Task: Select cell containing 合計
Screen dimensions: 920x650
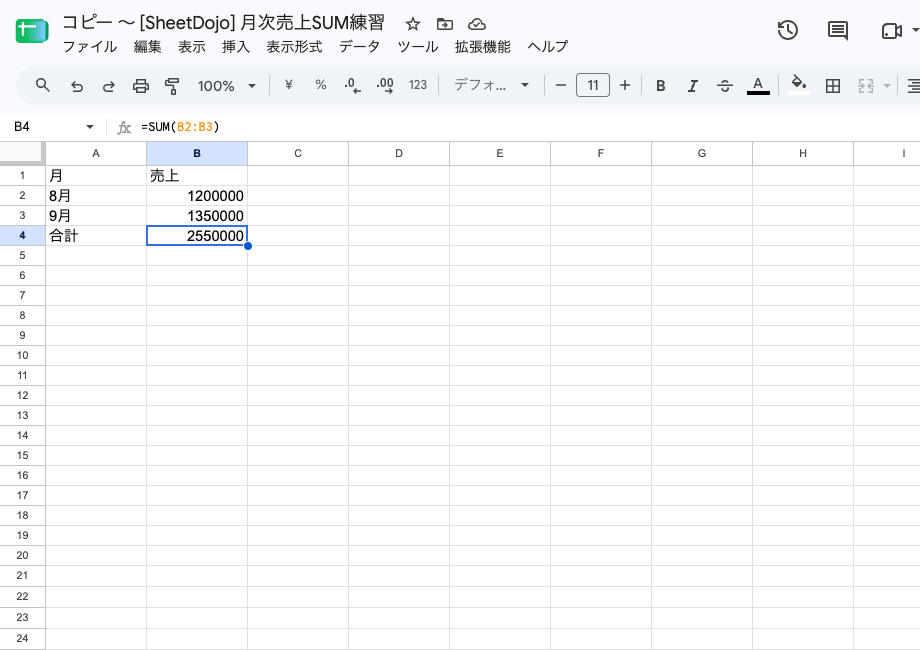Action: tap(96, 235)
